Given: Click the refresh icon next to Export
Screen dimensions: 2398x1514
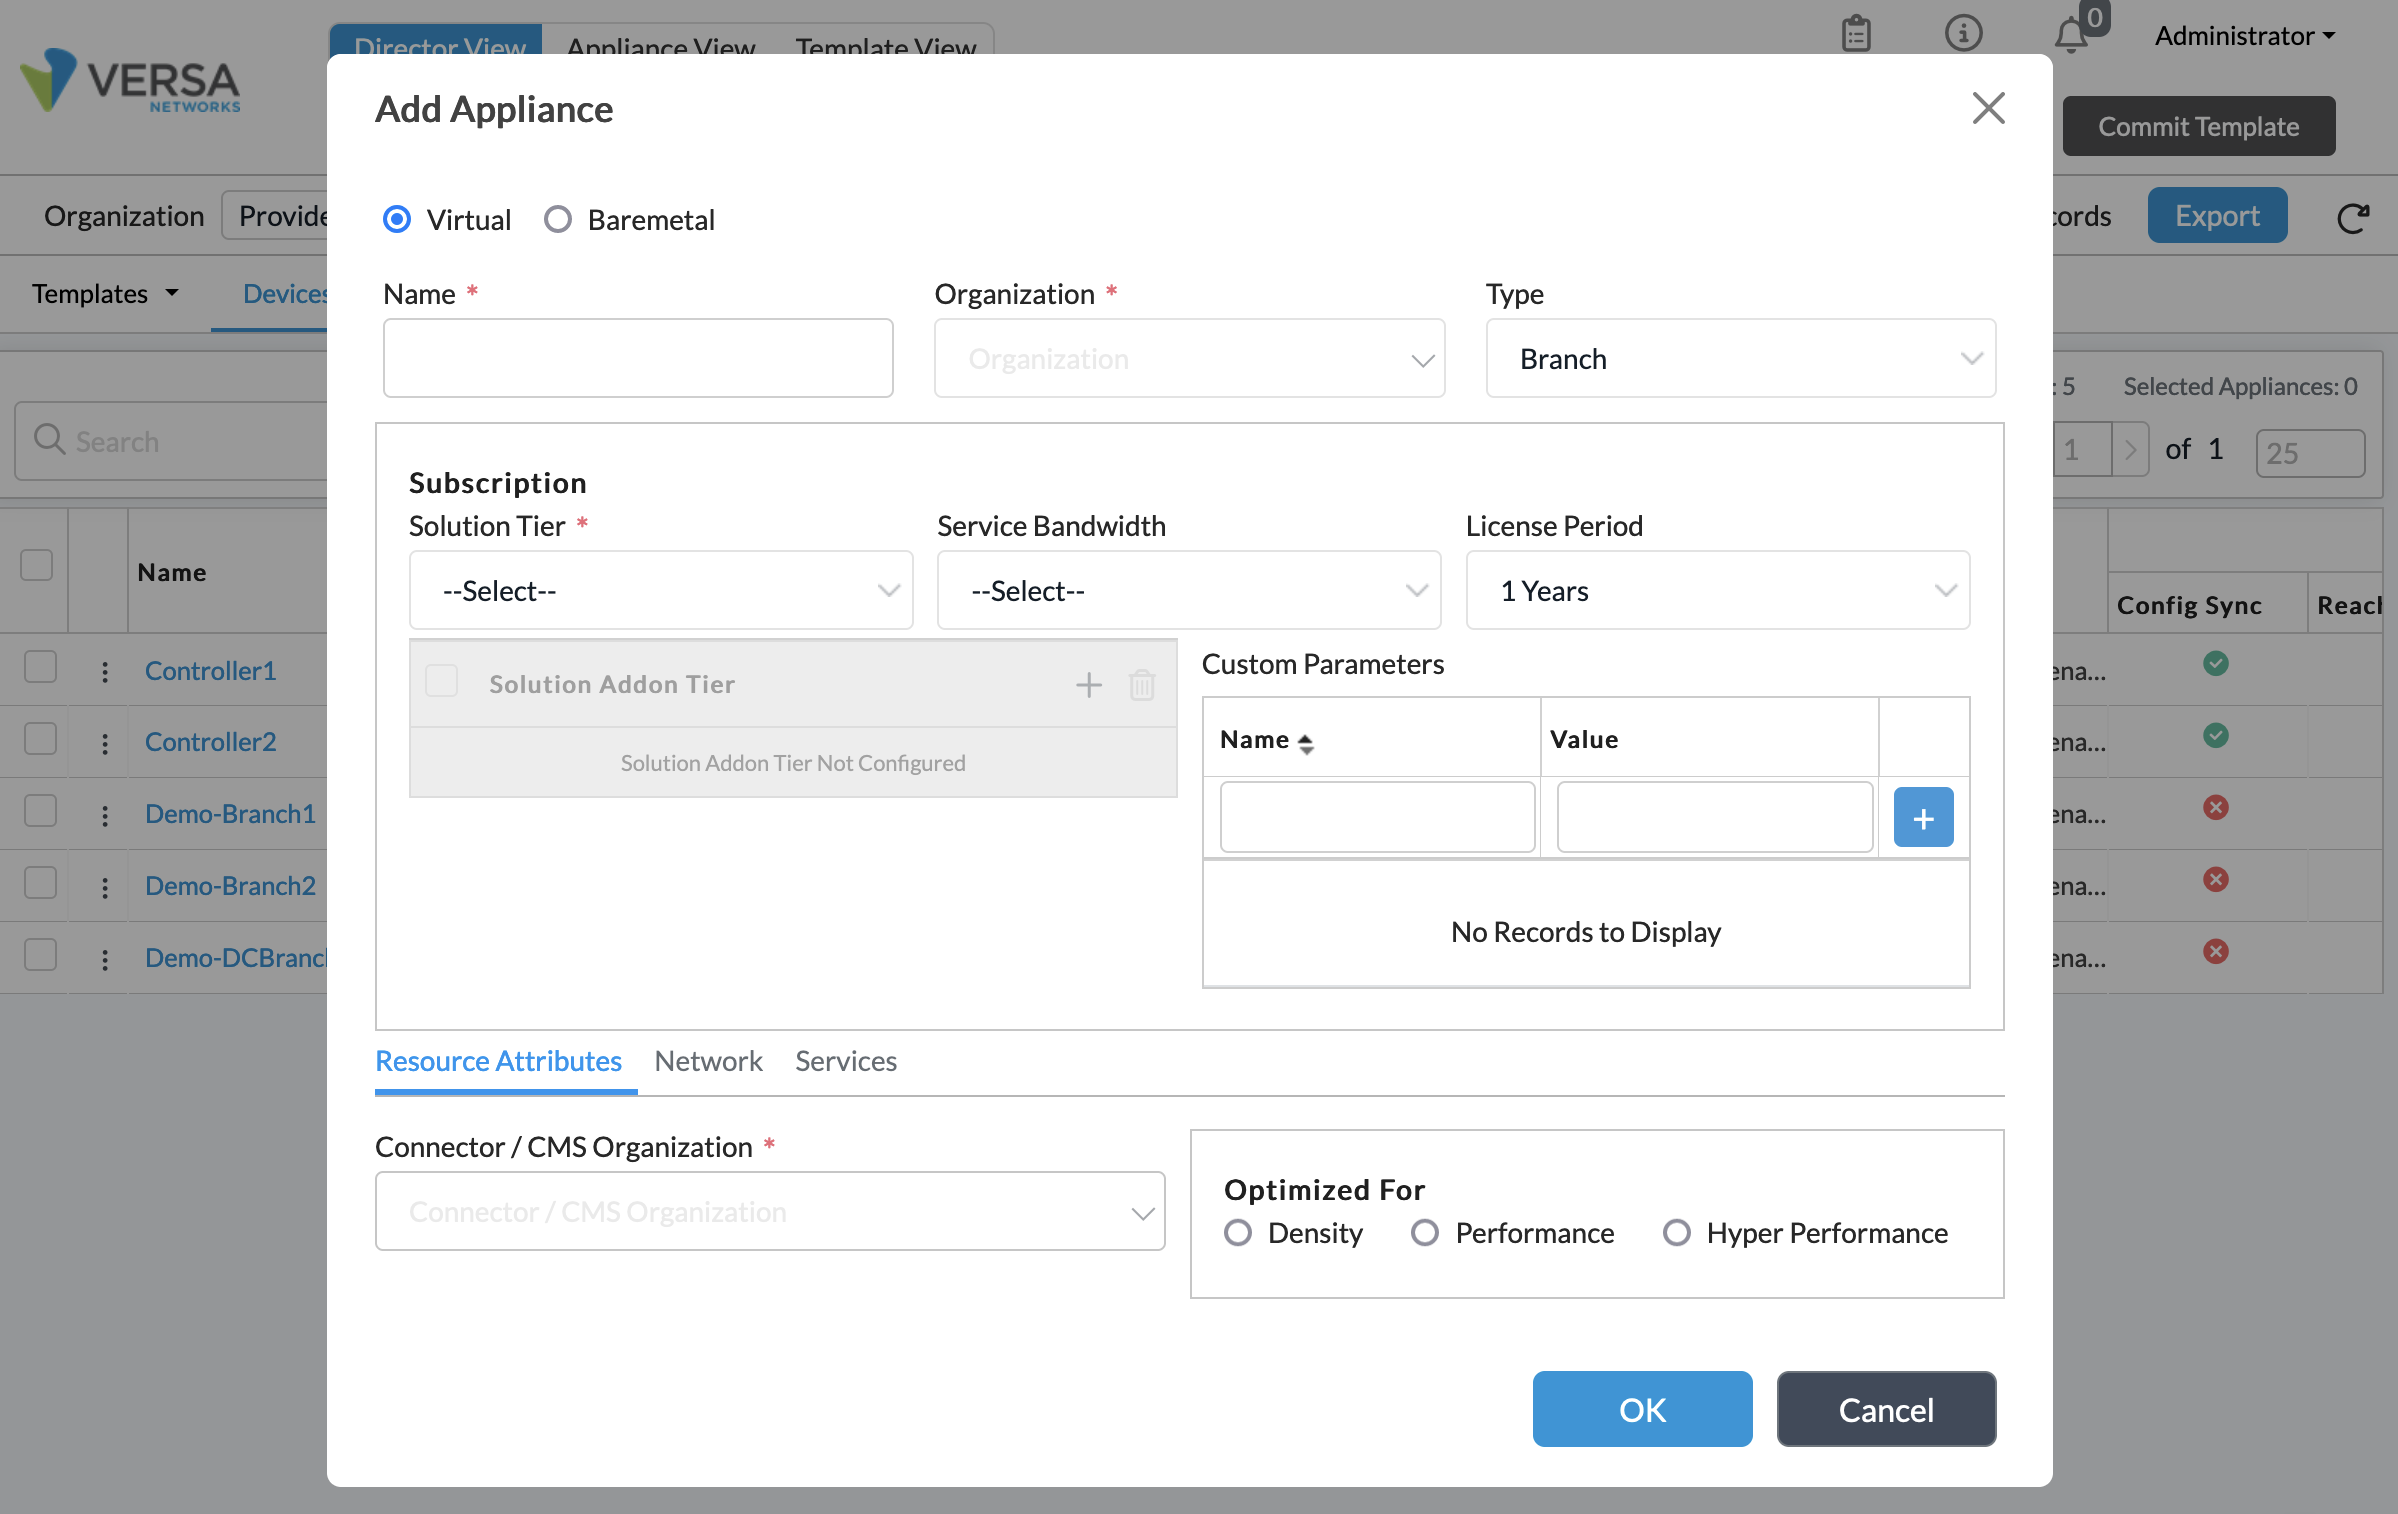Looking at the screenshot, I should pyautogui.click(x=2353, y=217).
